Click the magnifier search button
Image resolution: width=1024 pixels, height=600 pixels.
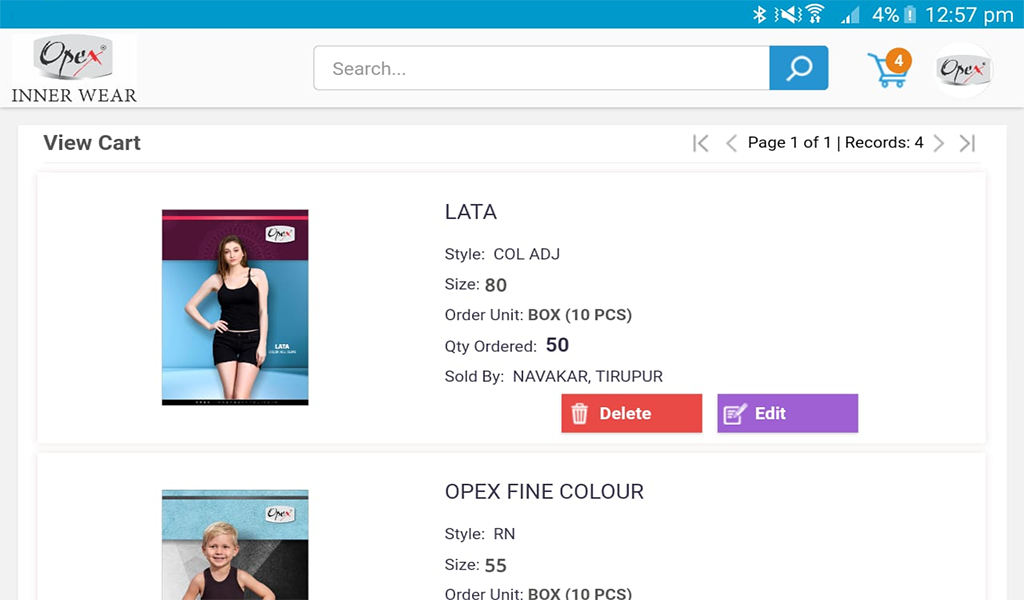click(799, 68)
